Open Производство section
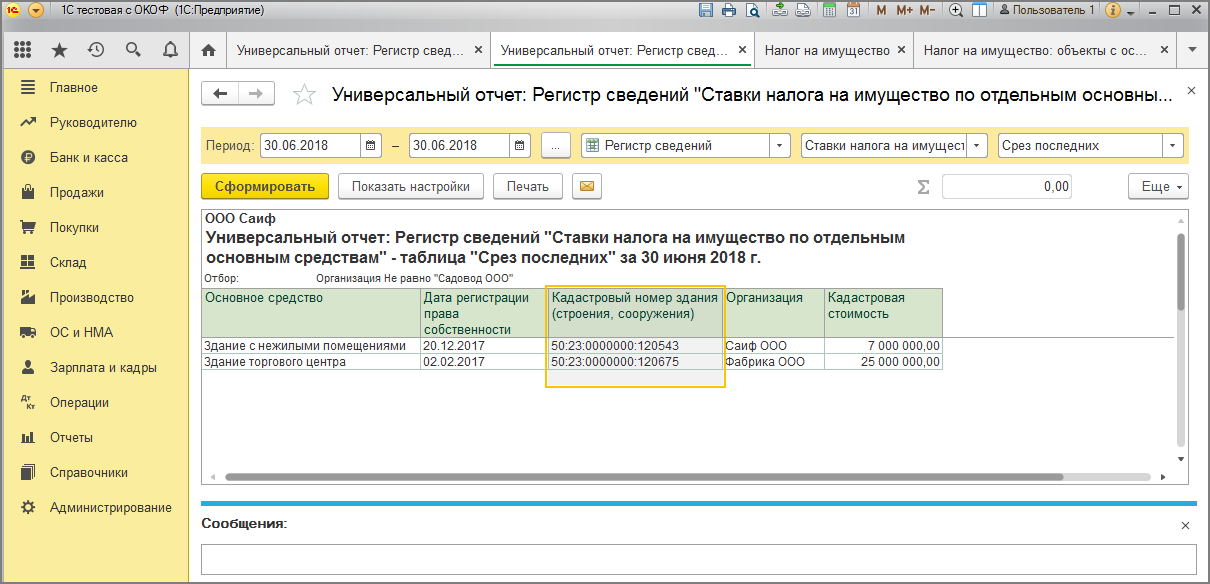Screen dimensions: 1210x584 94,298
